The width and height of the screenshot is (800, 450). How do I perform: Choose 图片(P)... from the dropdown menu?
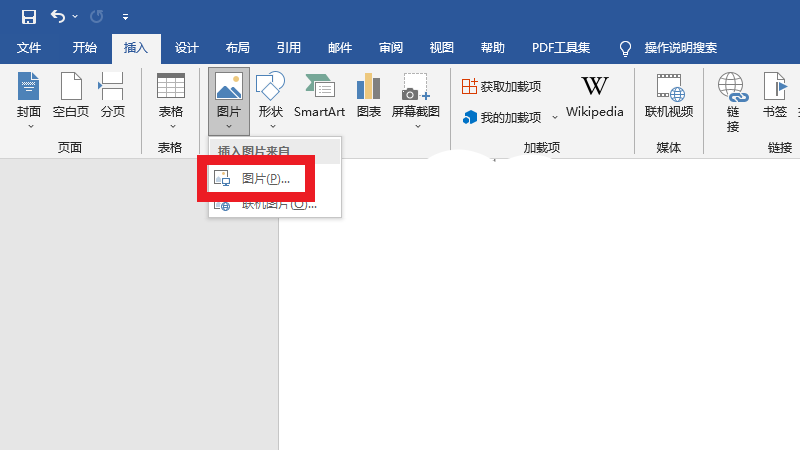tap(265, 179)
